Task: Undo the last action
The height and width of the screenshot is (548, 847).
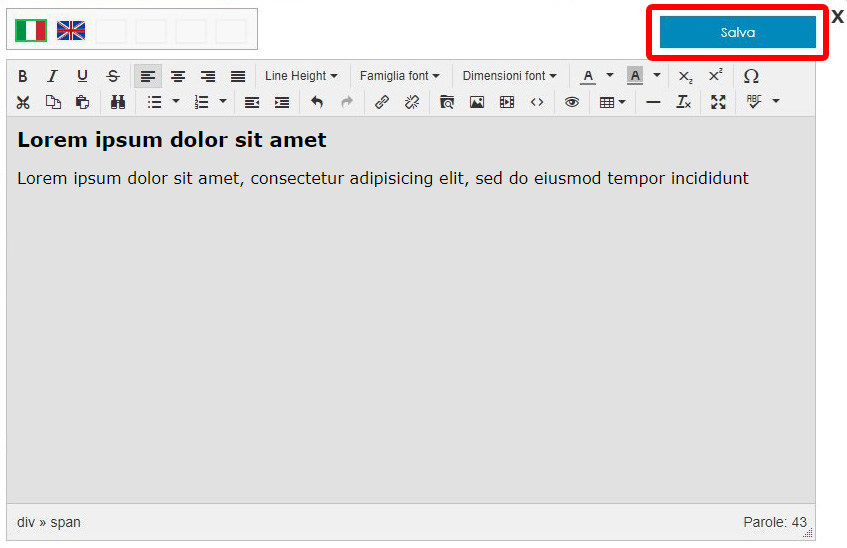Action: 317,102
